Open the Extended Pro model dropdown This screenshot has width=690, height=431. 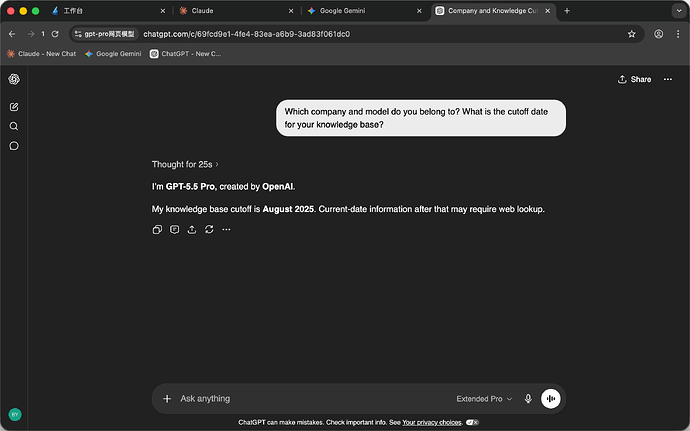click(484, 399)
